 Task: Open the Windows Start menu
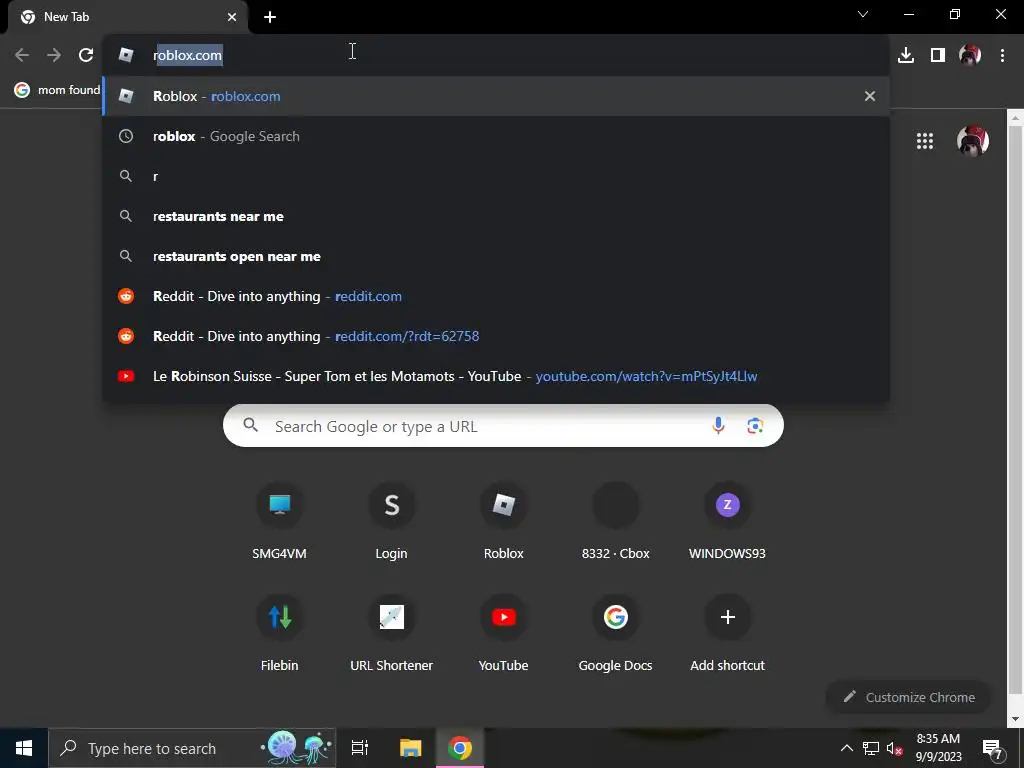pos(24,748)
